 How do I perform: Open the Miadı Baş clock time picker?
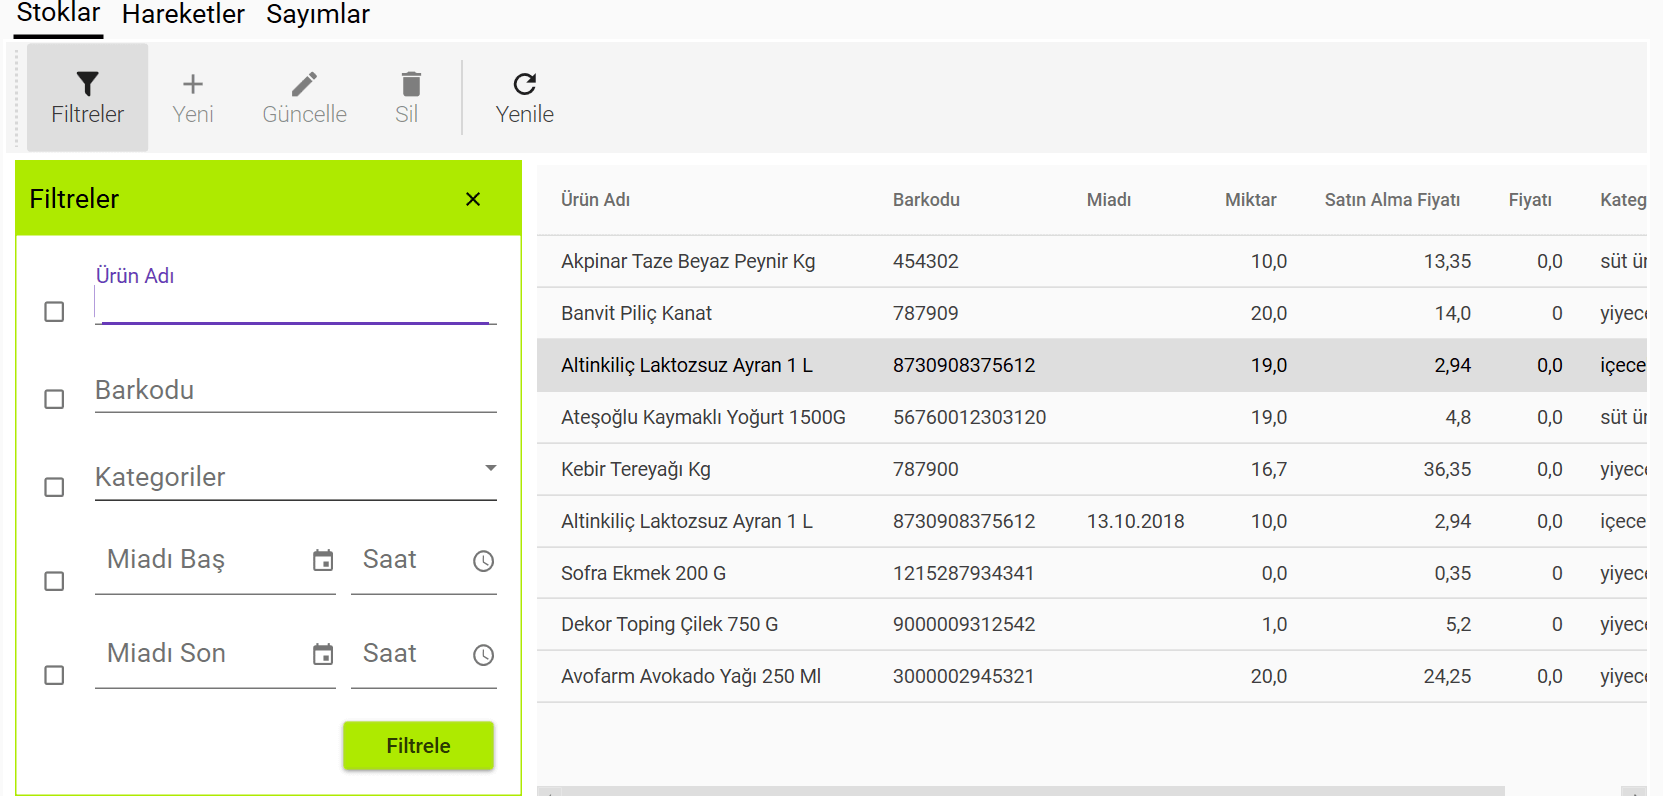tap(484, 561)
